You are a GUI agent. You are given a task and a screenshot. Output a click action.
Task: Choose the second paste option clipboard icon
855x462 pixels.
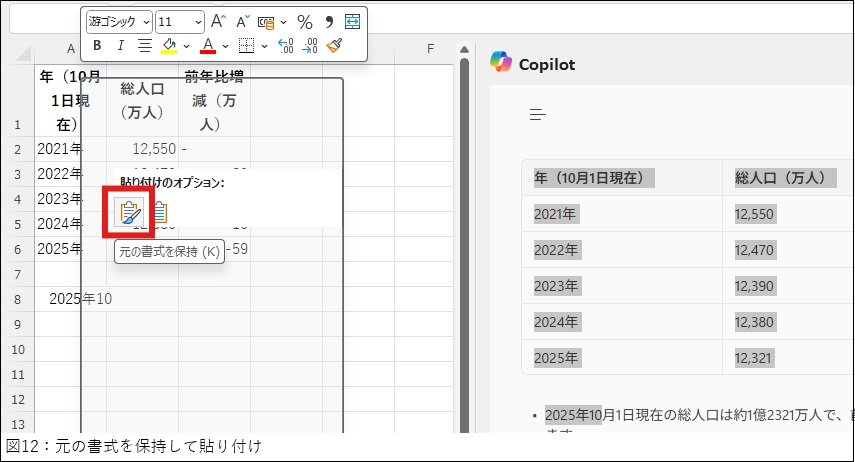pos(158,212)
